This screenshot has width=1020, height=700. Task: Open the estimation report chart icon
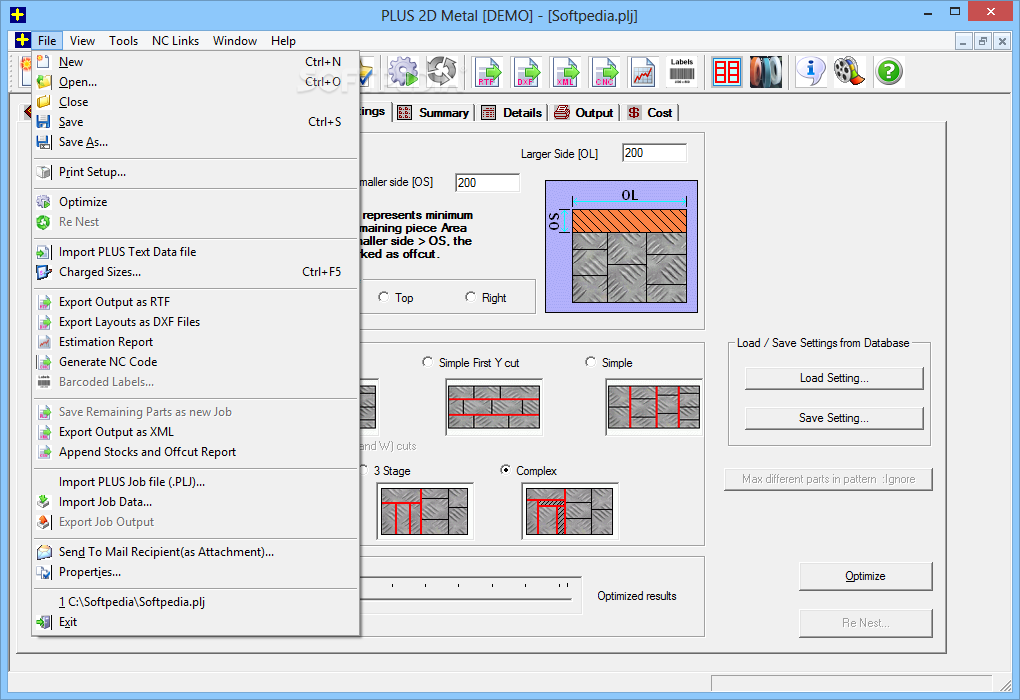click(643, 72)
